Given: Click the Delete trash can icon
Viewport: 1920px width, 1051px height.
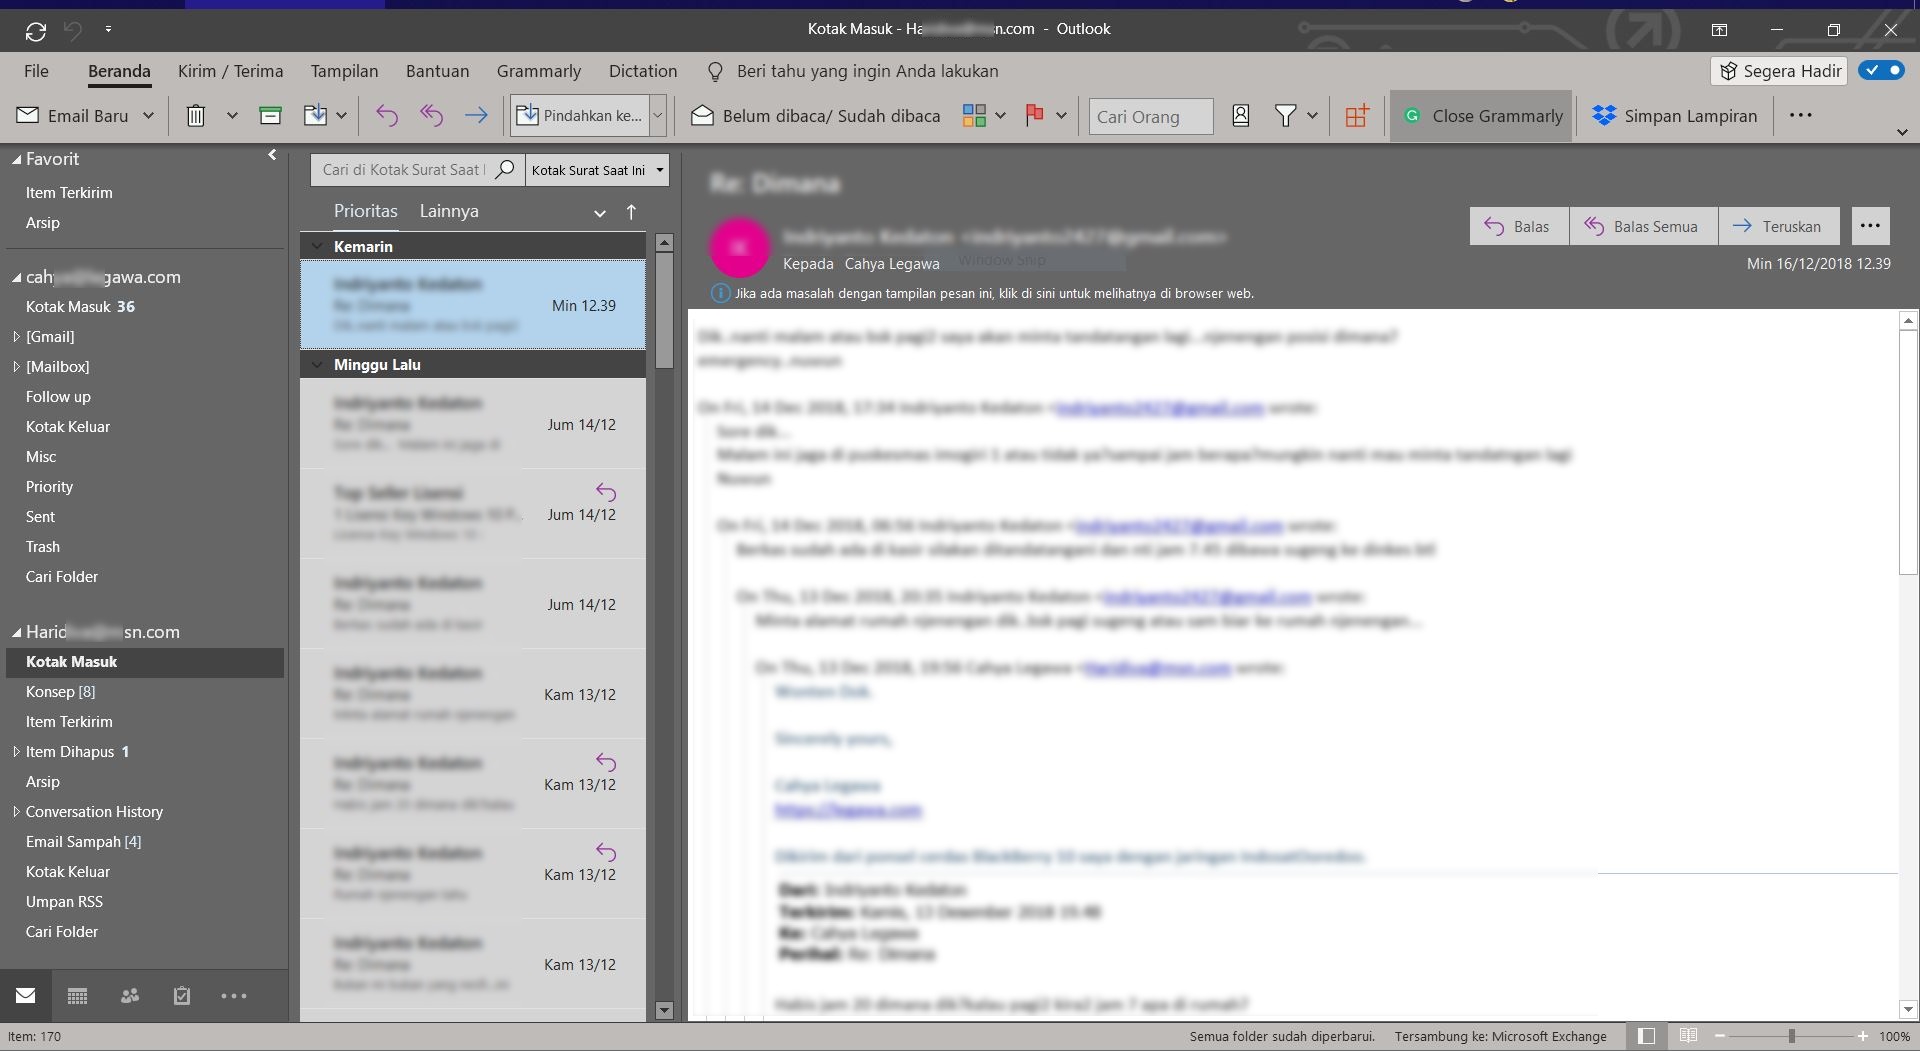Looking at the screenshot, I should pos(196,116).
